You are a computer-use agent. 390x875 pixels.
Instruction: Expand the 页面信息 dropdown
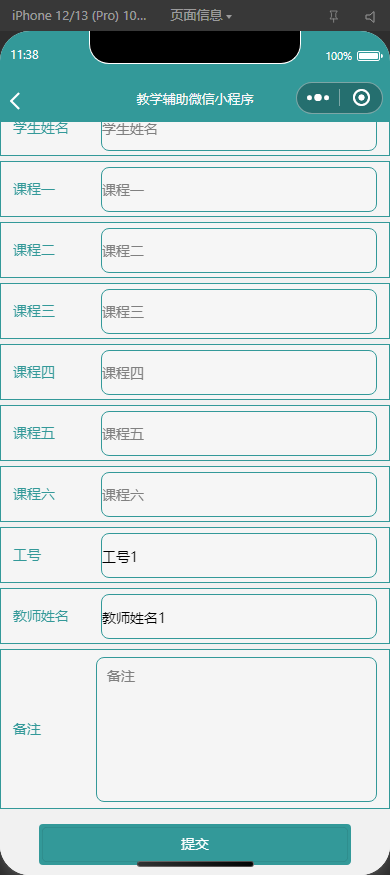click(x=201, y=16)
